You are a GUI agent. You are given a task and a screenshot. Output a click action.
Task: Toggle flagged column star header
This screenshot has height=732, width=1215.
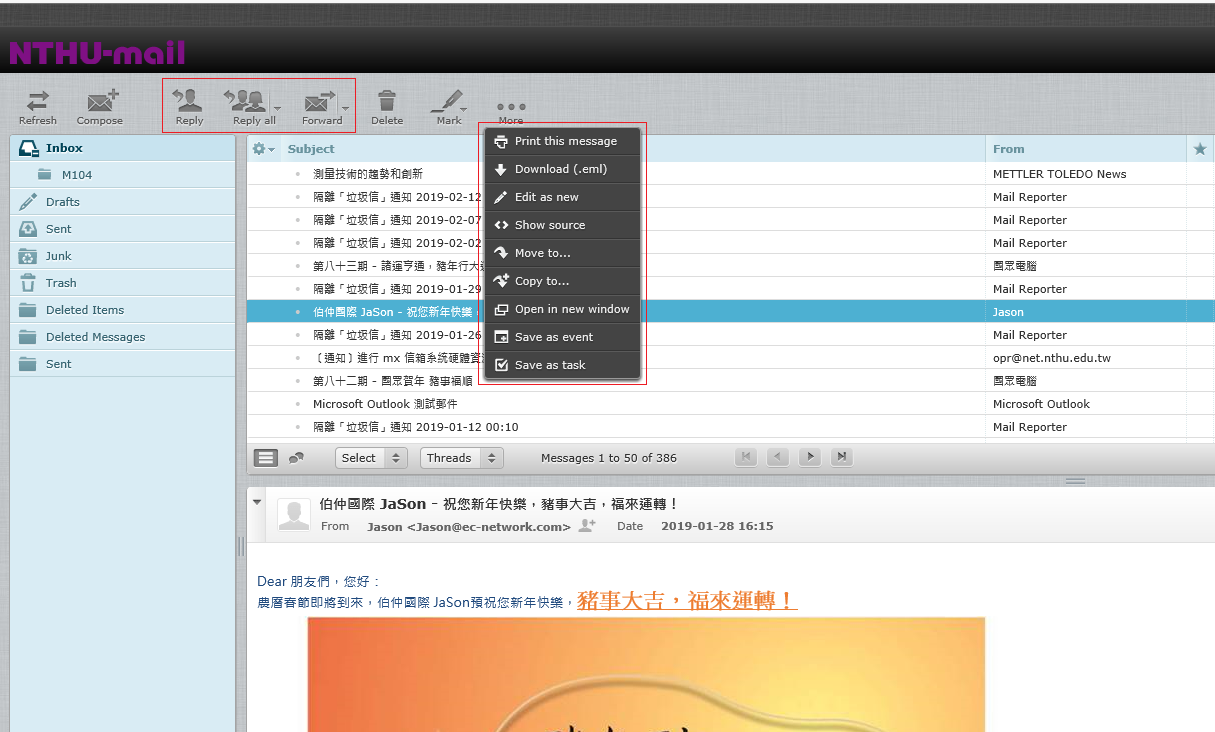pyautogui.click(x=1200, y=149)
